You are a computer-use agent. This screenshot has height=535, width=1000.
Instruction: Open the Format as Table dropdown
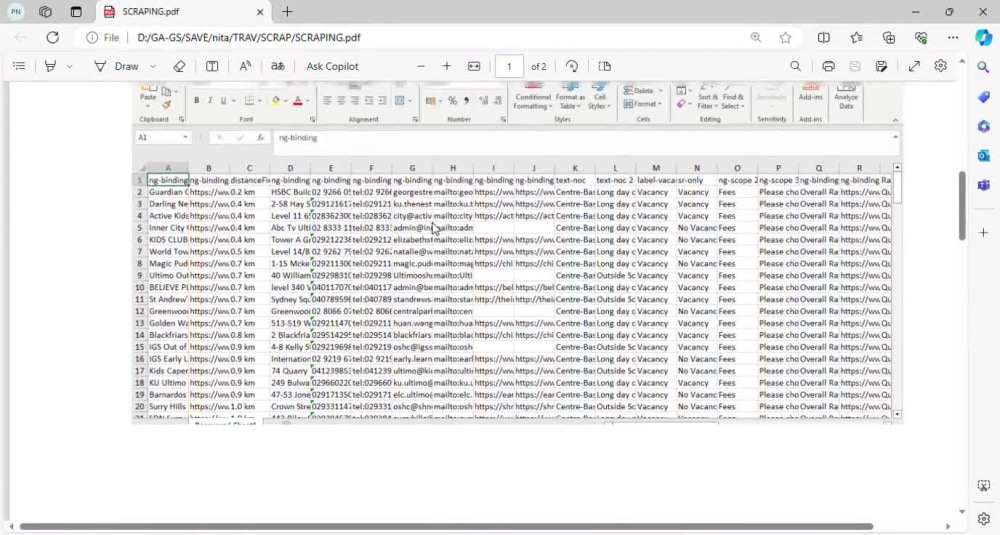(570, 96)
